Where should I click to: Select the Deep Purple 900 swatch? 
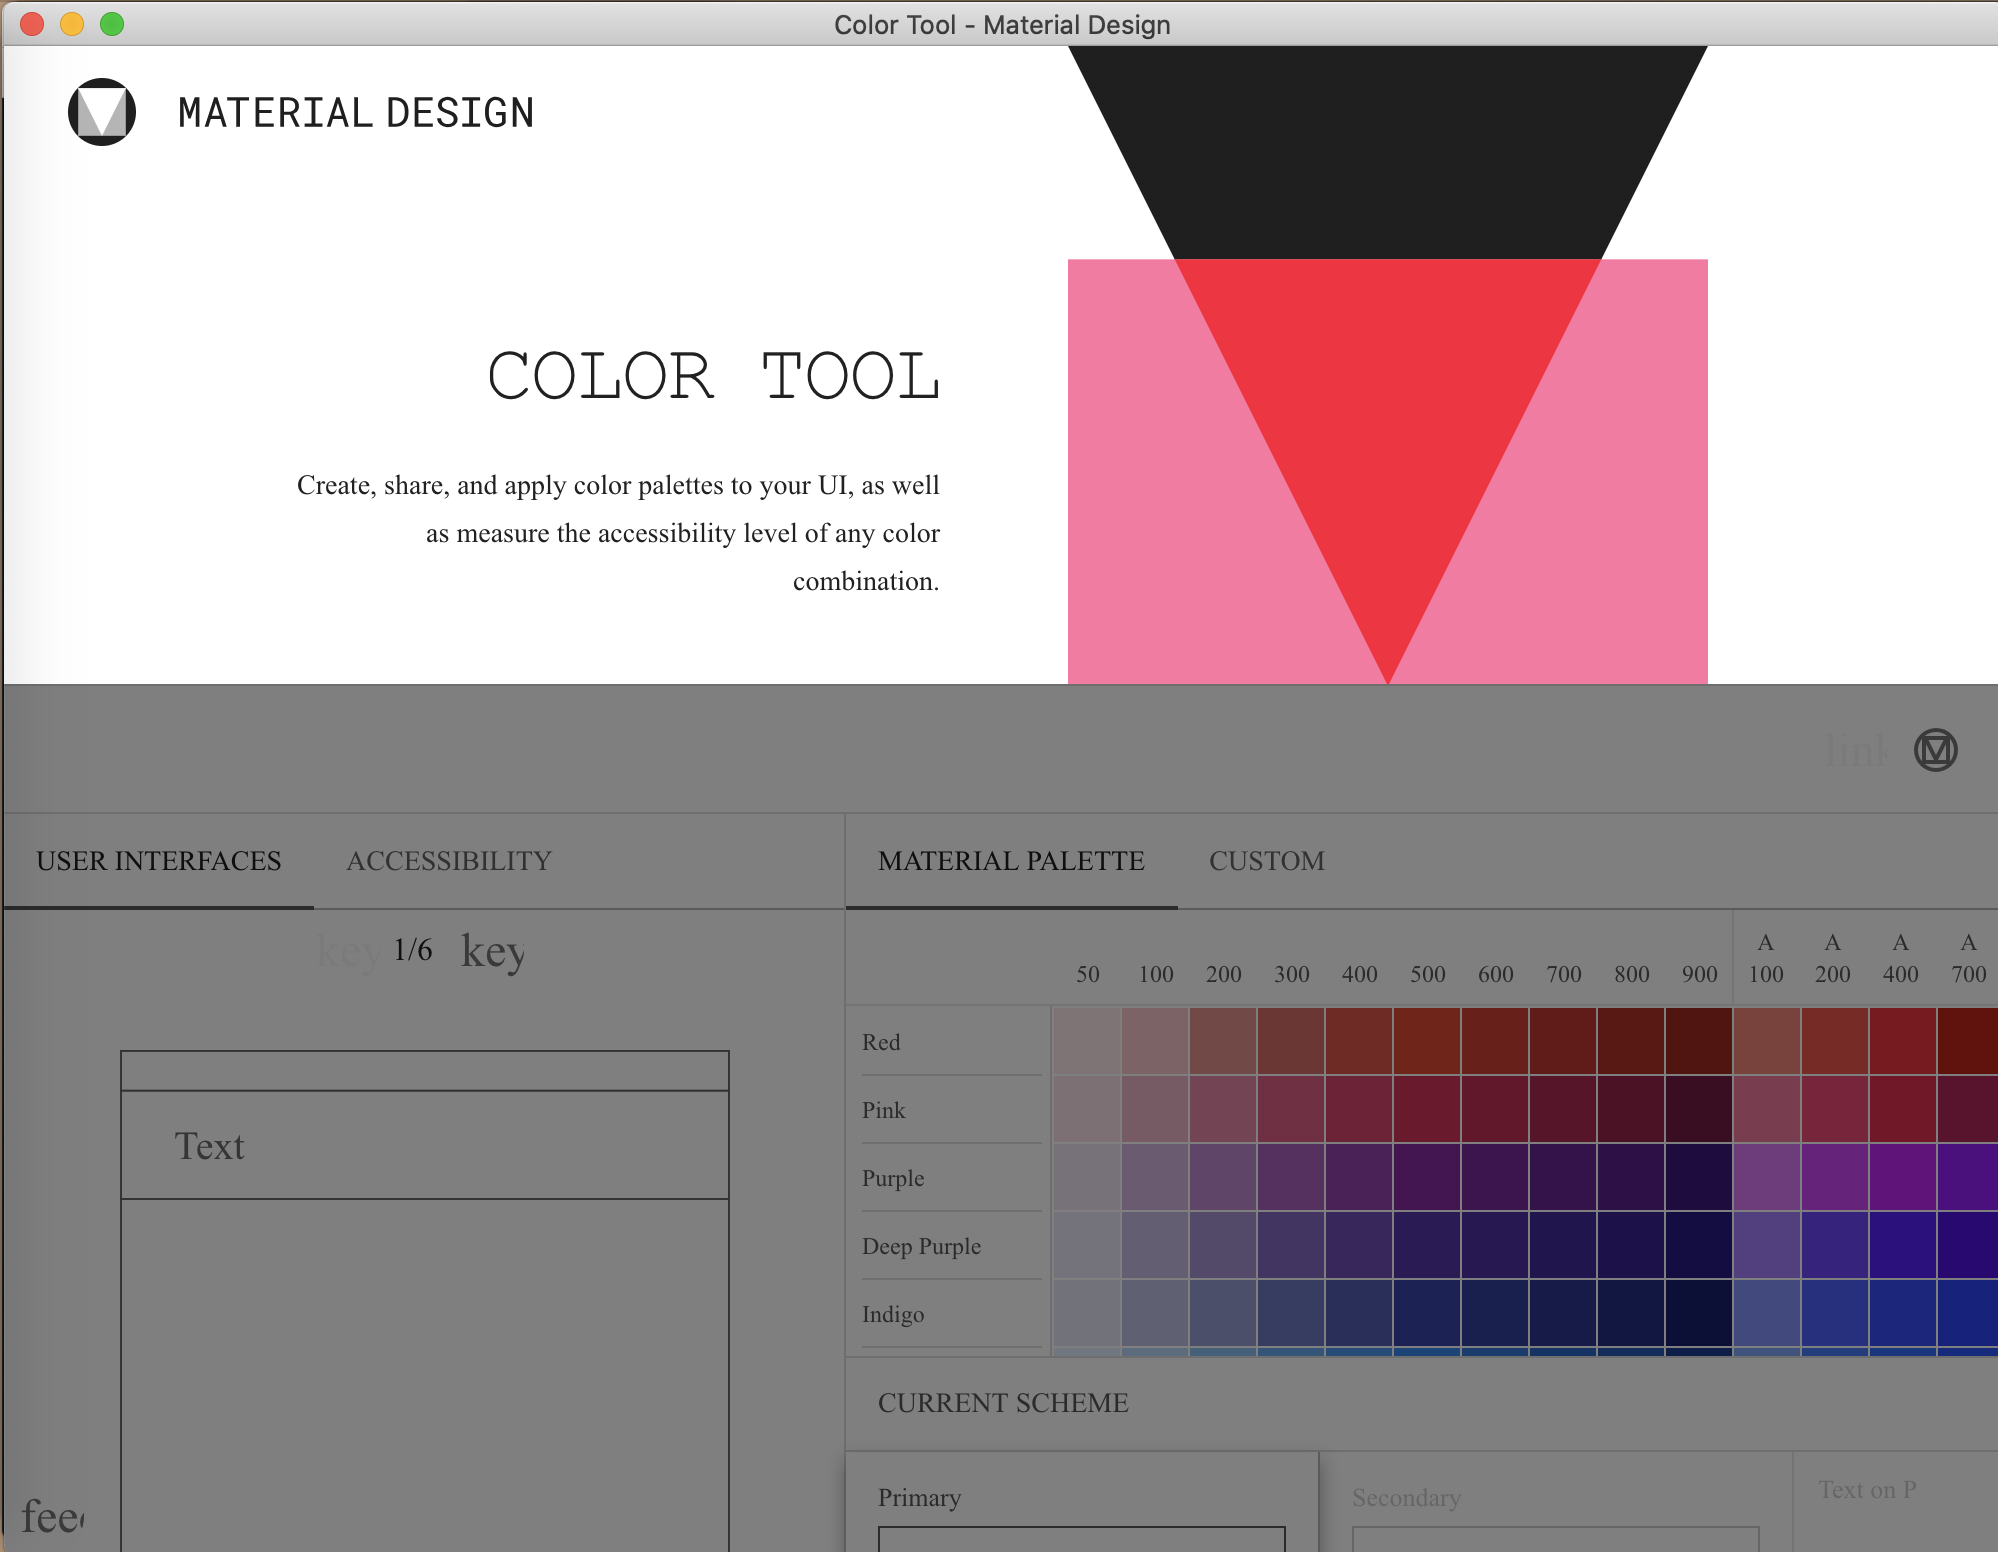pos(1698,1245)
